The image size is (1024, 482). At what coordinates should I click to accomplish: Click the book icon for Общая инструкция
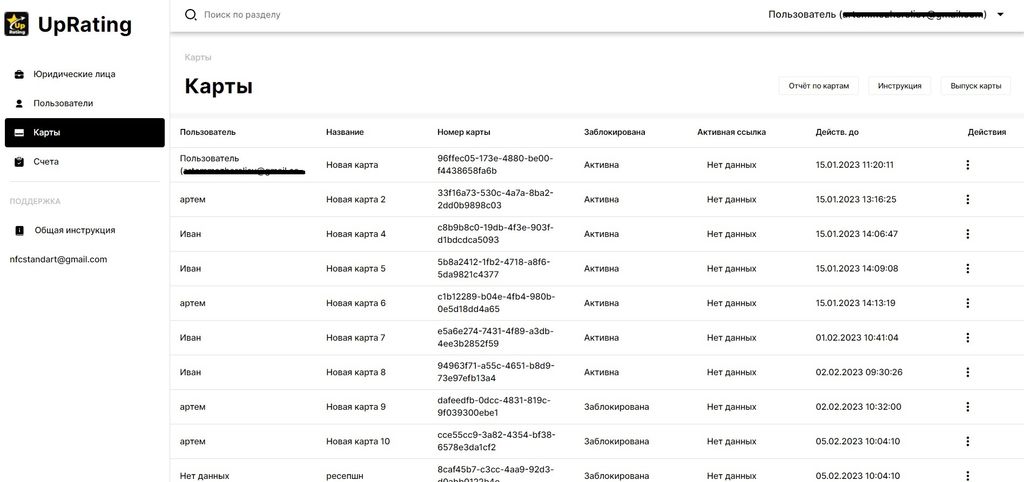tap(20, 231)
